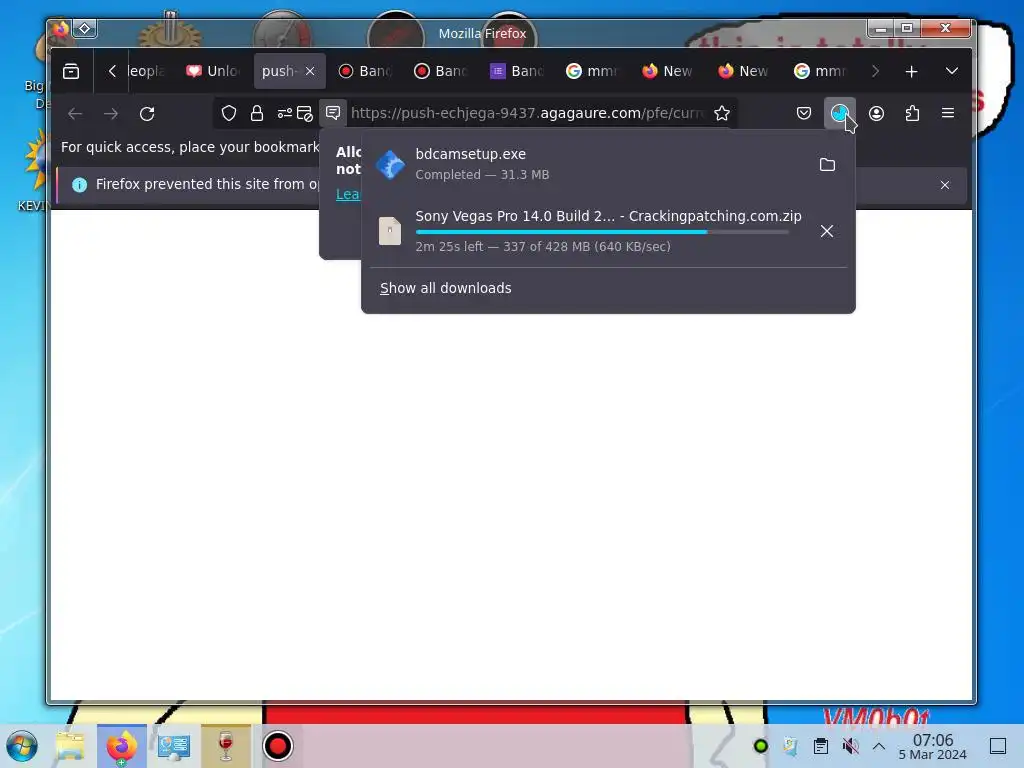
Task: Open the clipboard tray icon
Action: click(x=820, y=746)
